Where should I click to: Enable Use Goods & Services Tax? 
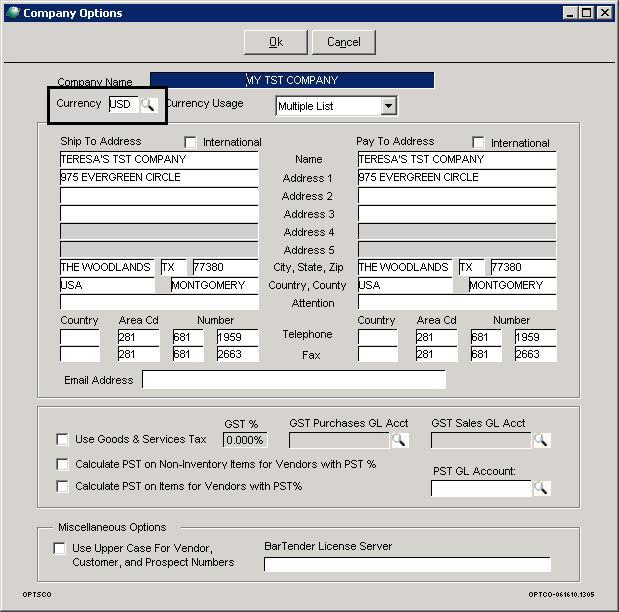click(x=62, y=439)
